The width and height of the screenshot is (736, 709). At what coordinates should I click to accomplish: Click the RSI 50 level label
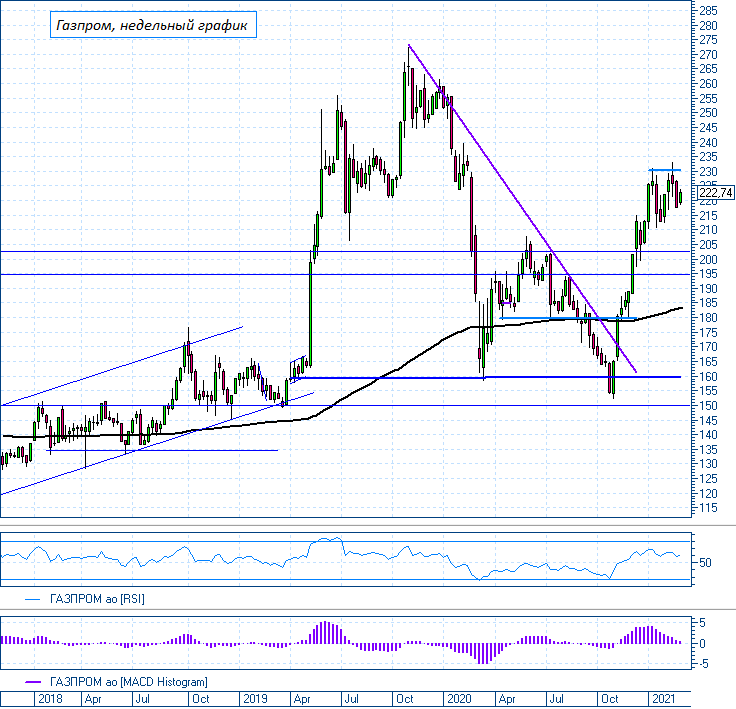pos(705,563)
